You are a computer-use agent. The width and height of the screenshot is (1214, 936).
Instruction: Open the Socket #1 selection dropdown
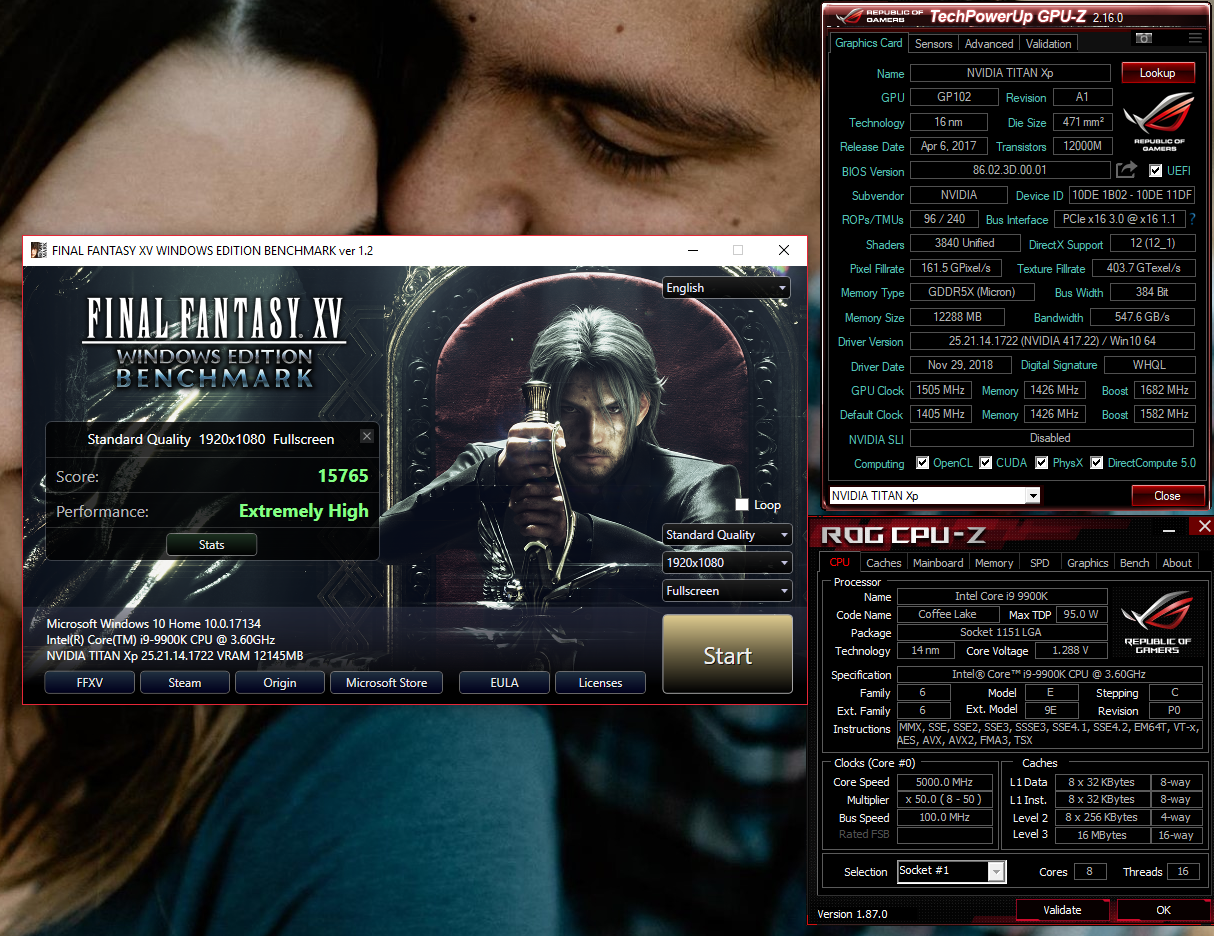(951, 871)
